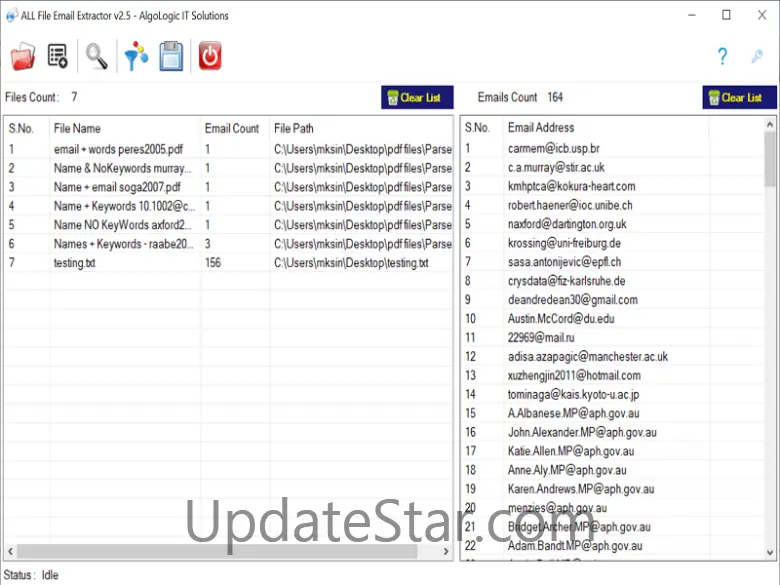Click the files list horizontal scrollbar thumb

(x=217, y=551)
